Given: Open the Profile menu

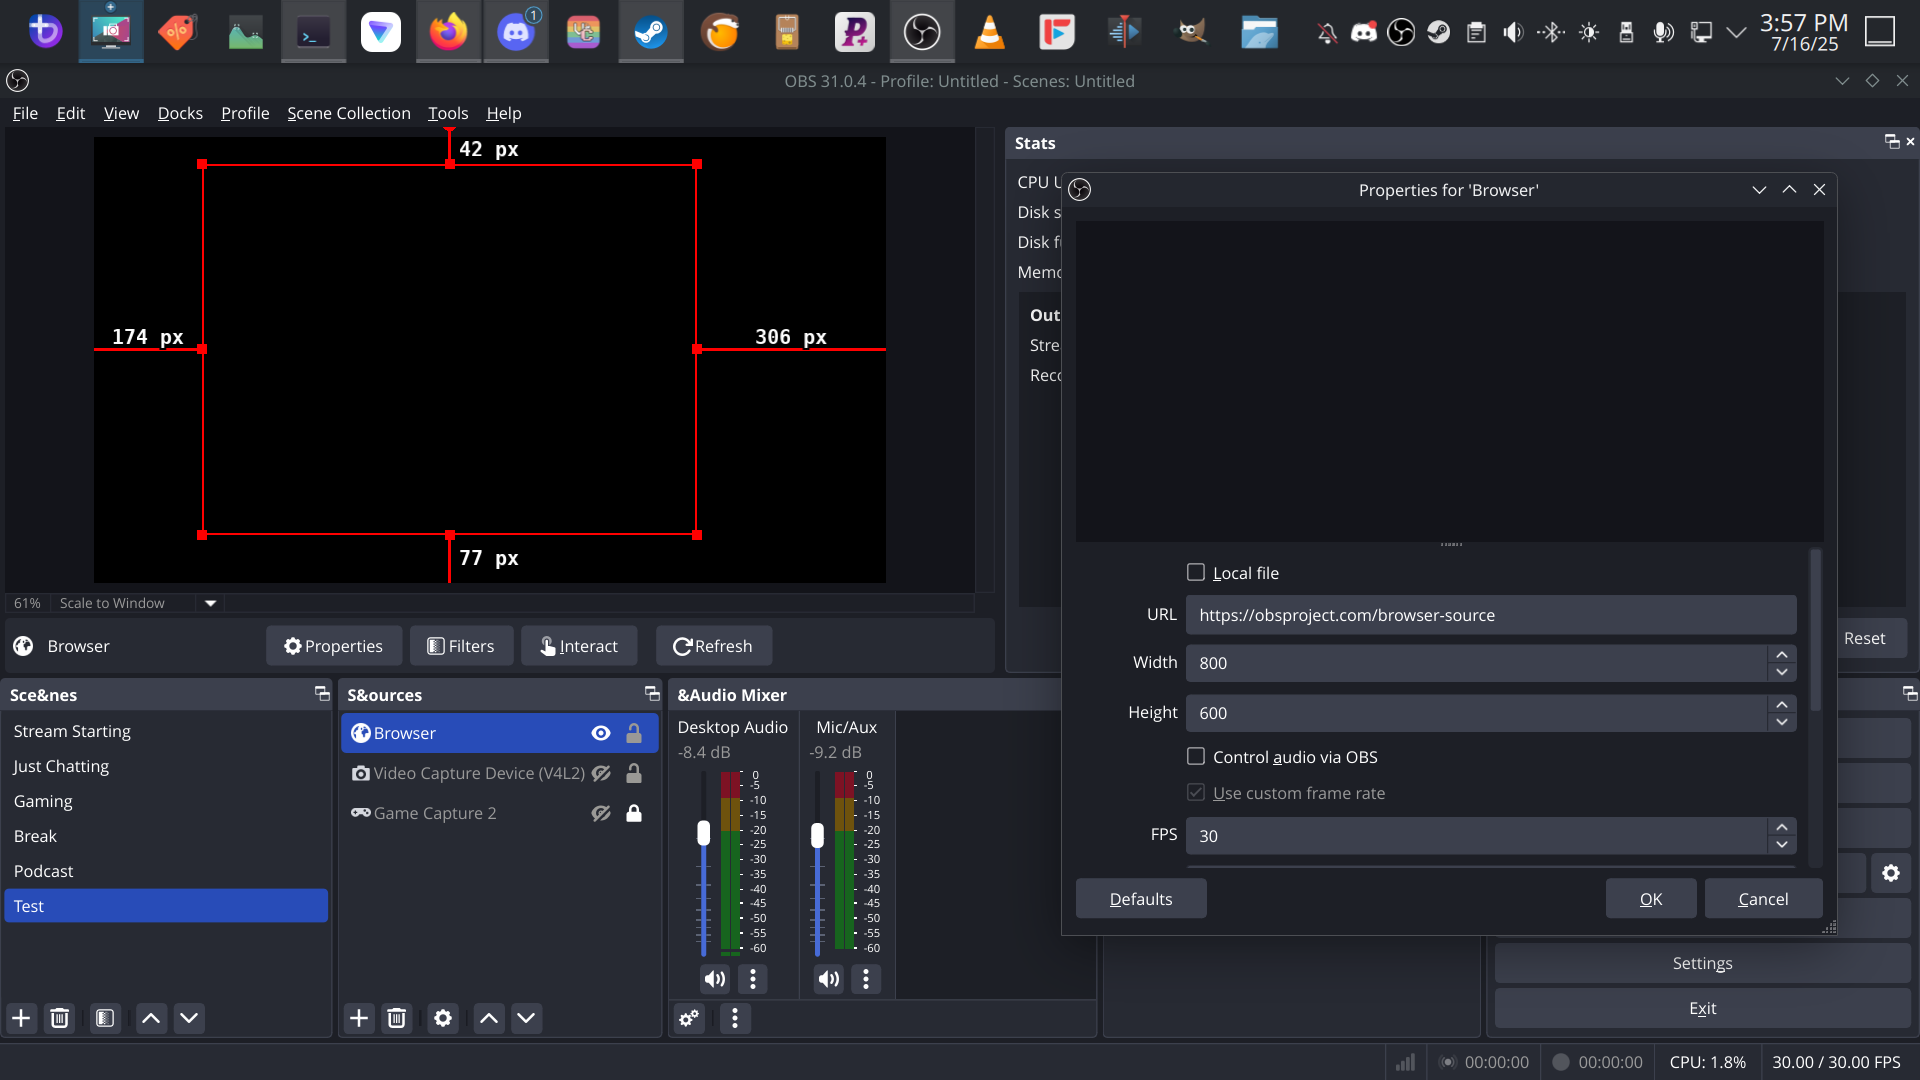Looking at the screenshot, I should click(245, 113).
